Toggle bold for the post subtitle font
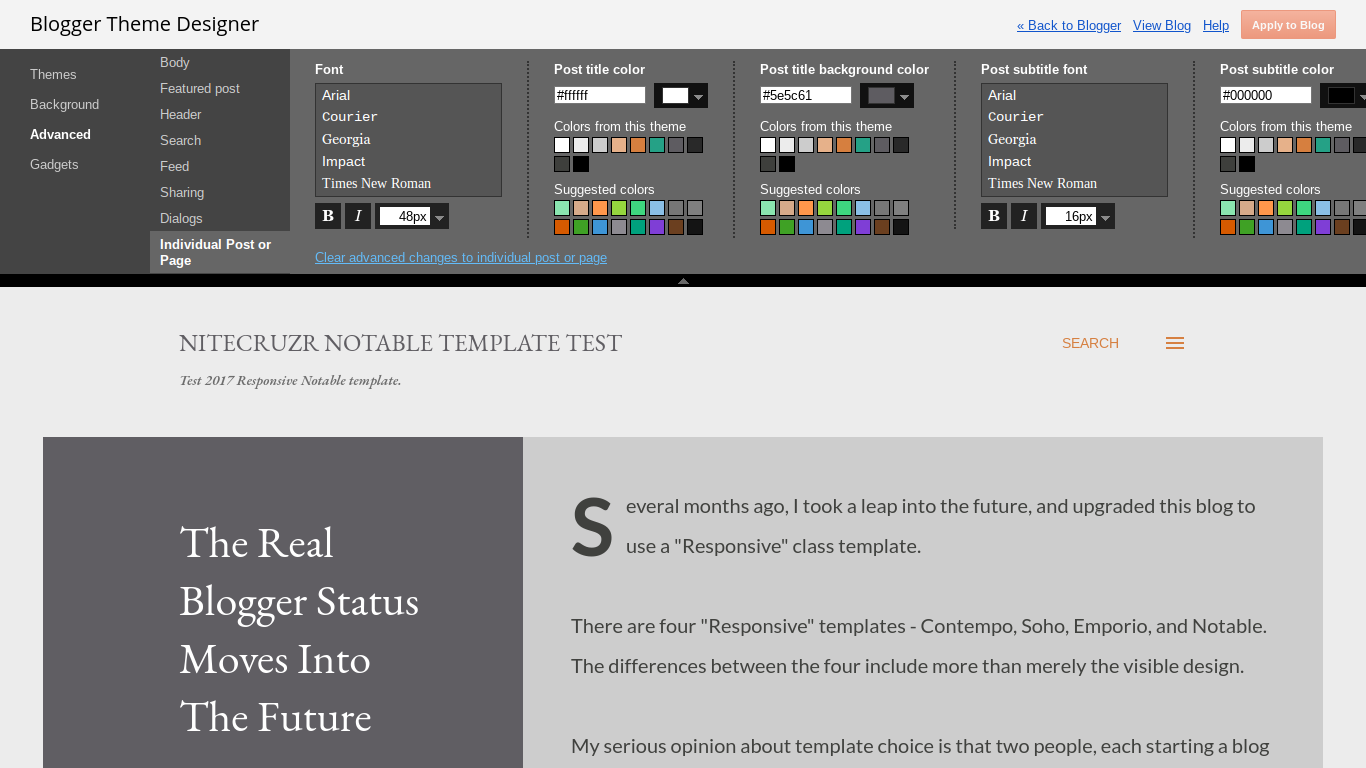Screen dimensions: 1366x768 pyautogui.click(x=993, y=215)
